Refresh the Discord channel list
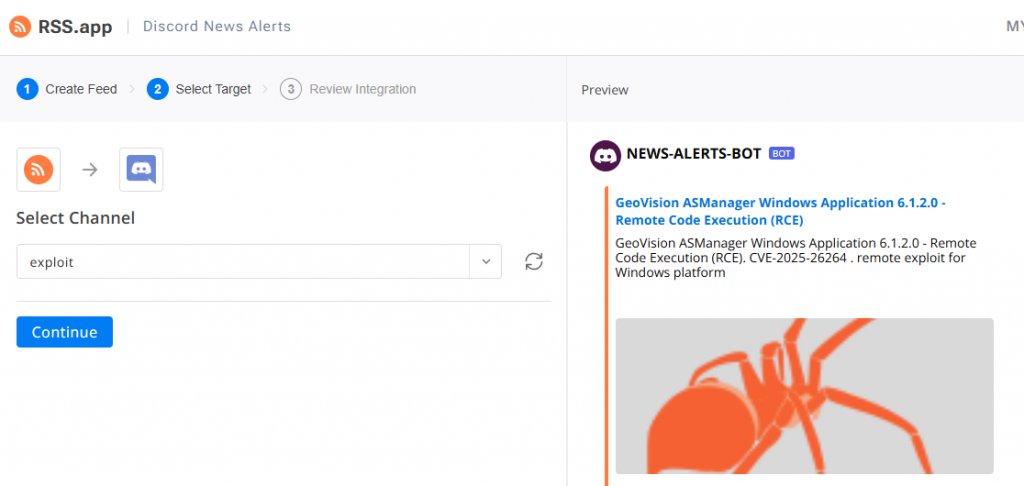The height and width of the screenshot is (486, 1024). point(534,262)
